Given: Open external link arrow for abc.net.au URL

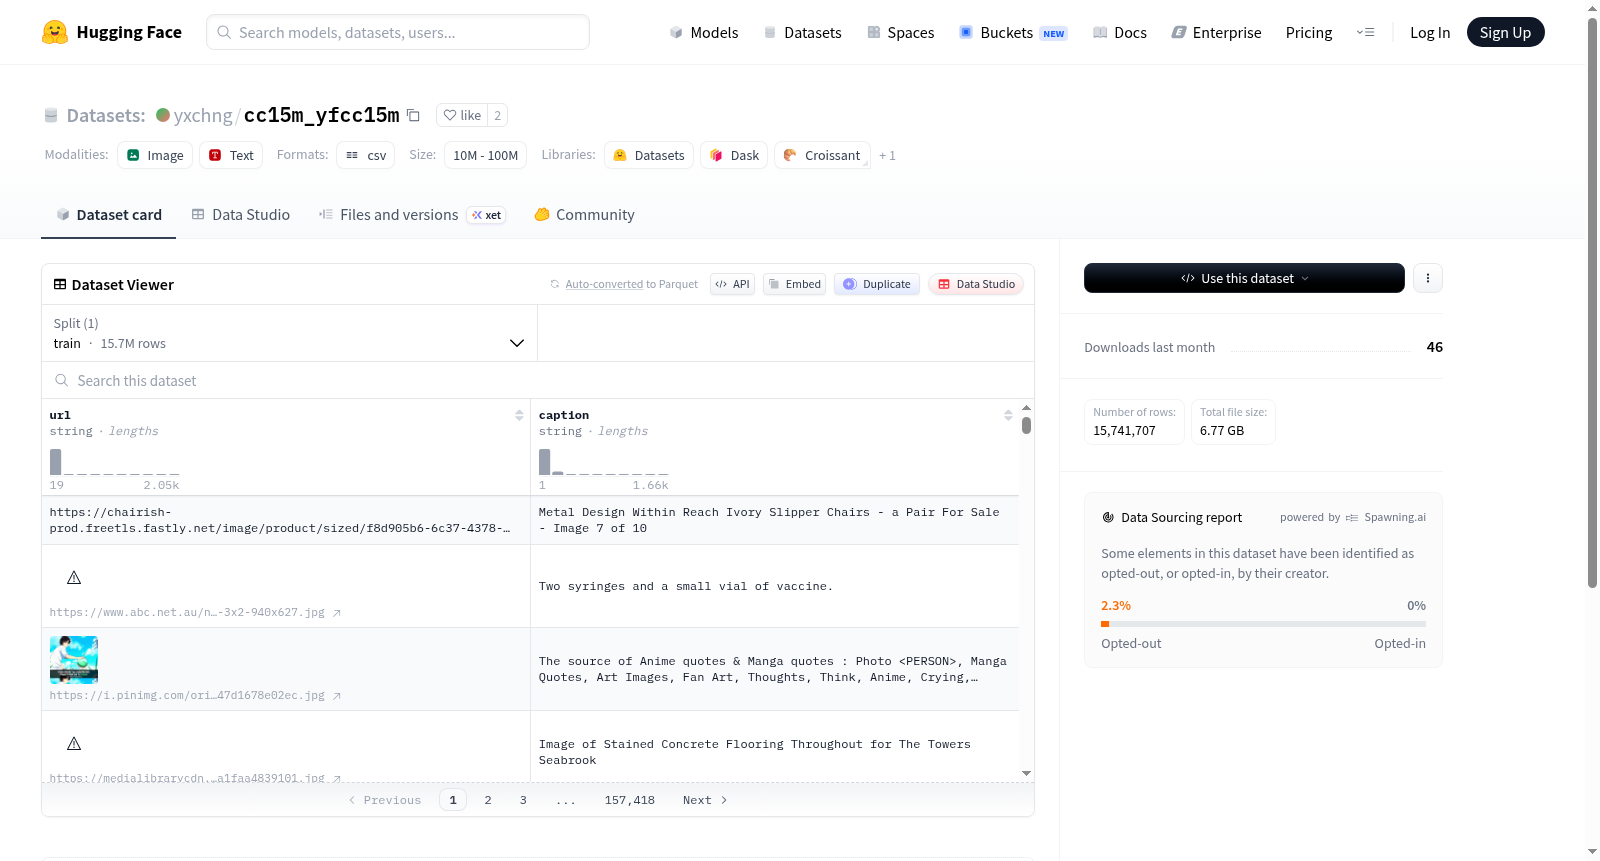Looking at the screenshot, I should [x=337, y=613].
